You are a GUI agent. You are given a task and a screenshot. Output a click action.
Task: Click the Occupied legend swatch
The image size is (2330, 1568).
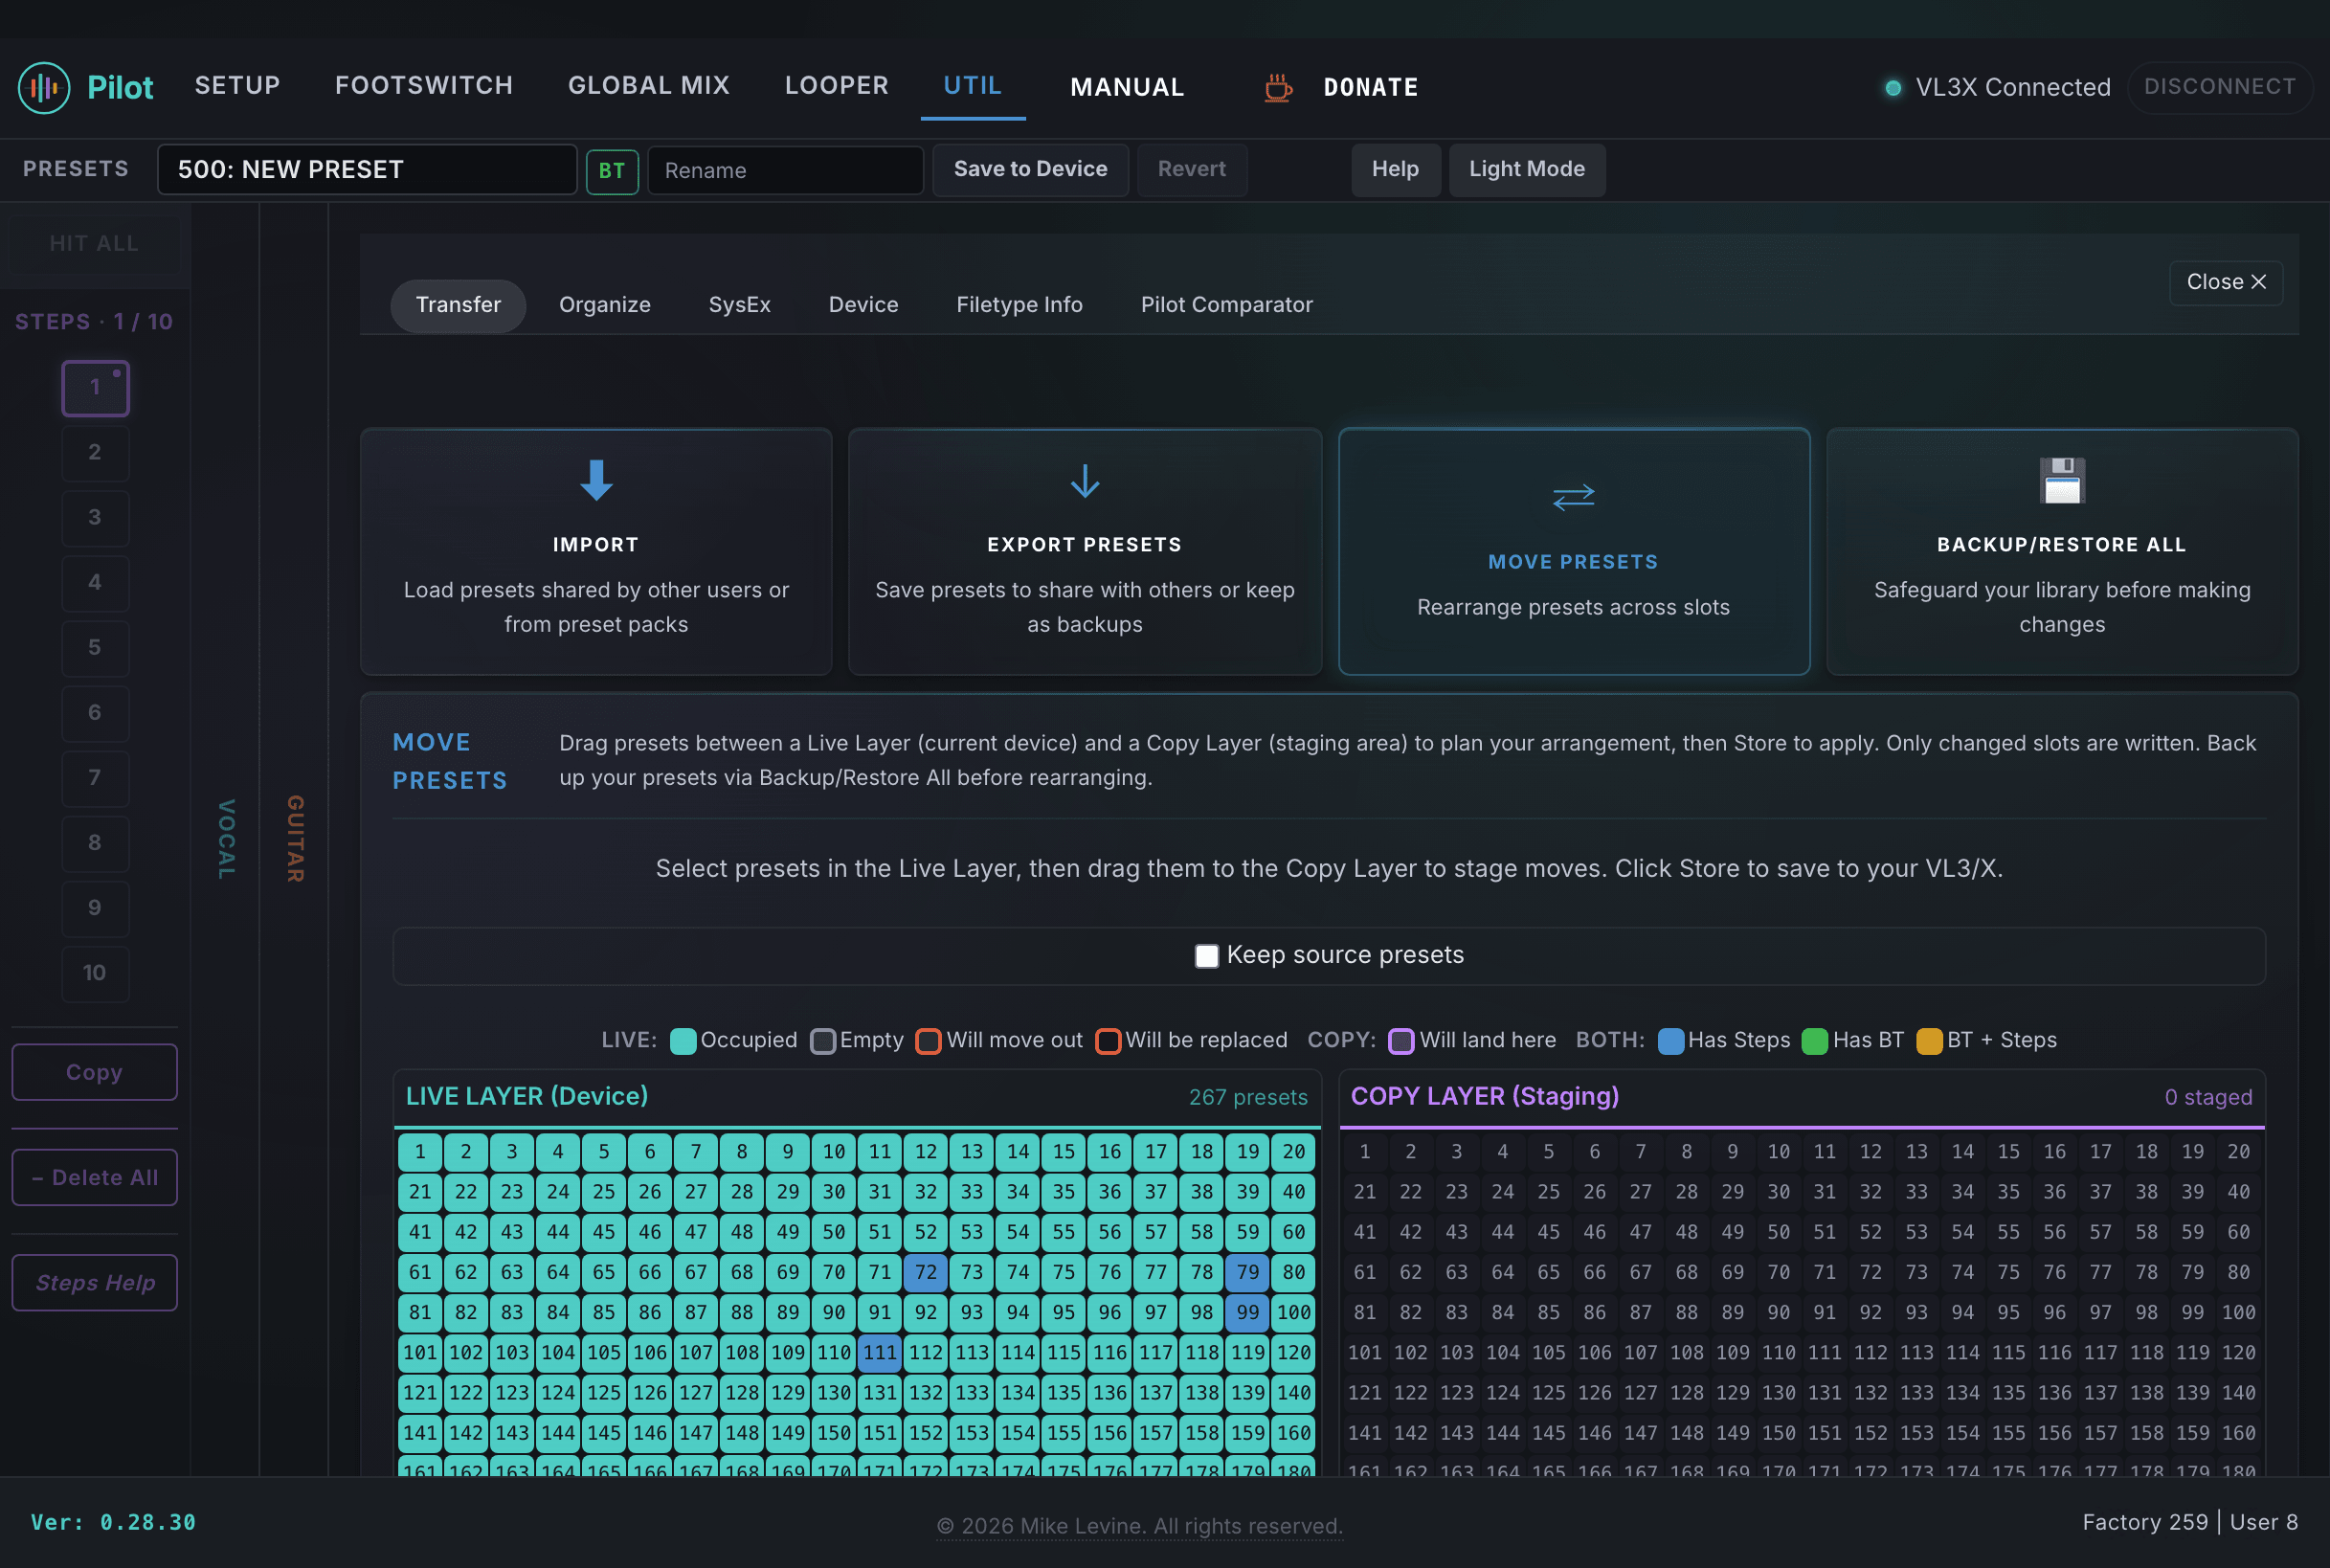[682, 1041]
